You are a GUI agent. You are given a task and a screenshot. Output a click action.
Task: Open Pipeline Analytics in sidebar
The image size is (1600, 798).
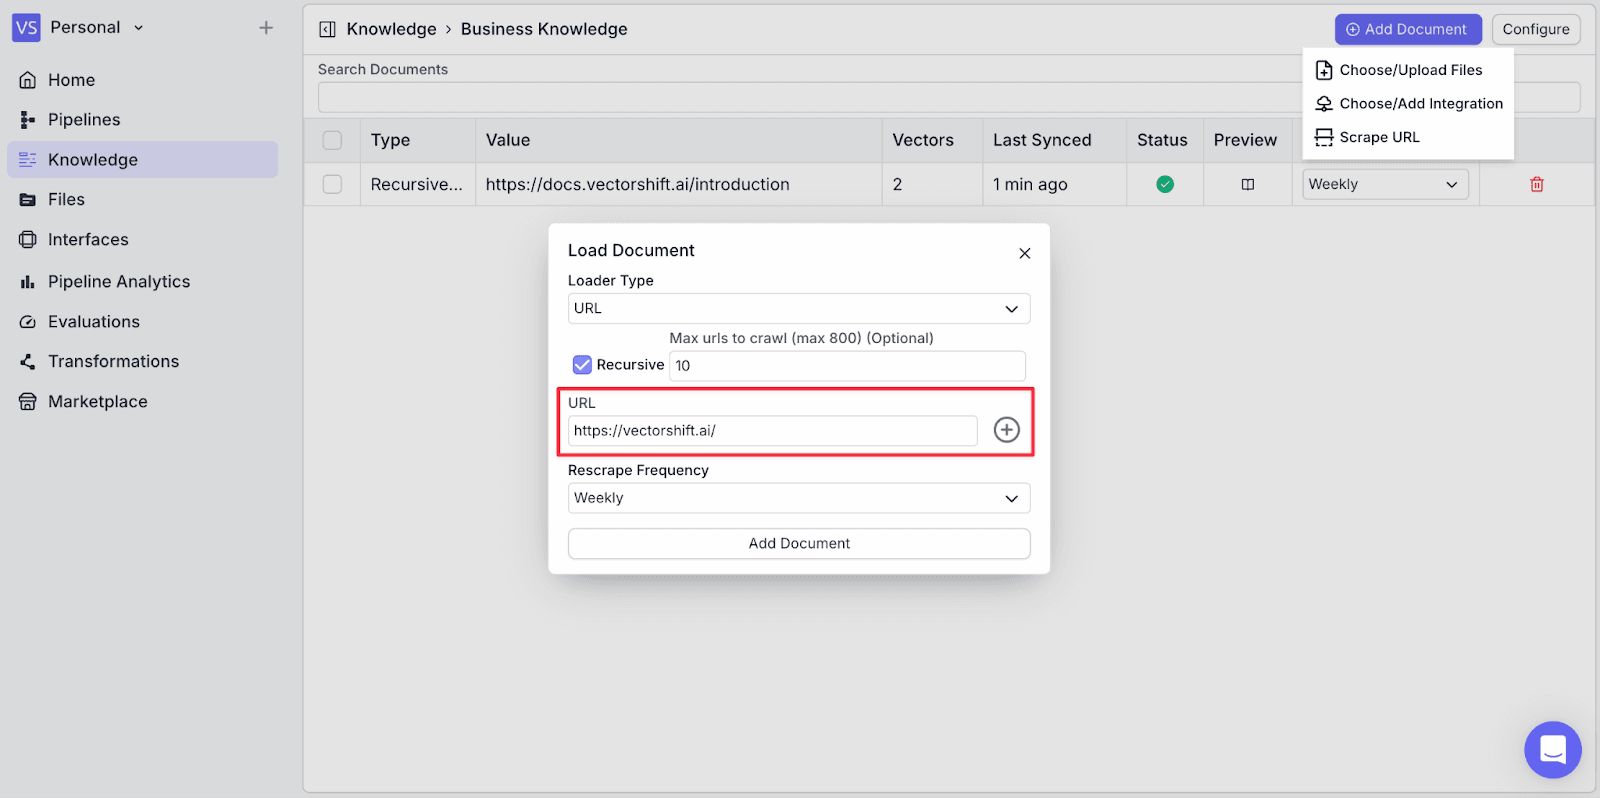142,282
